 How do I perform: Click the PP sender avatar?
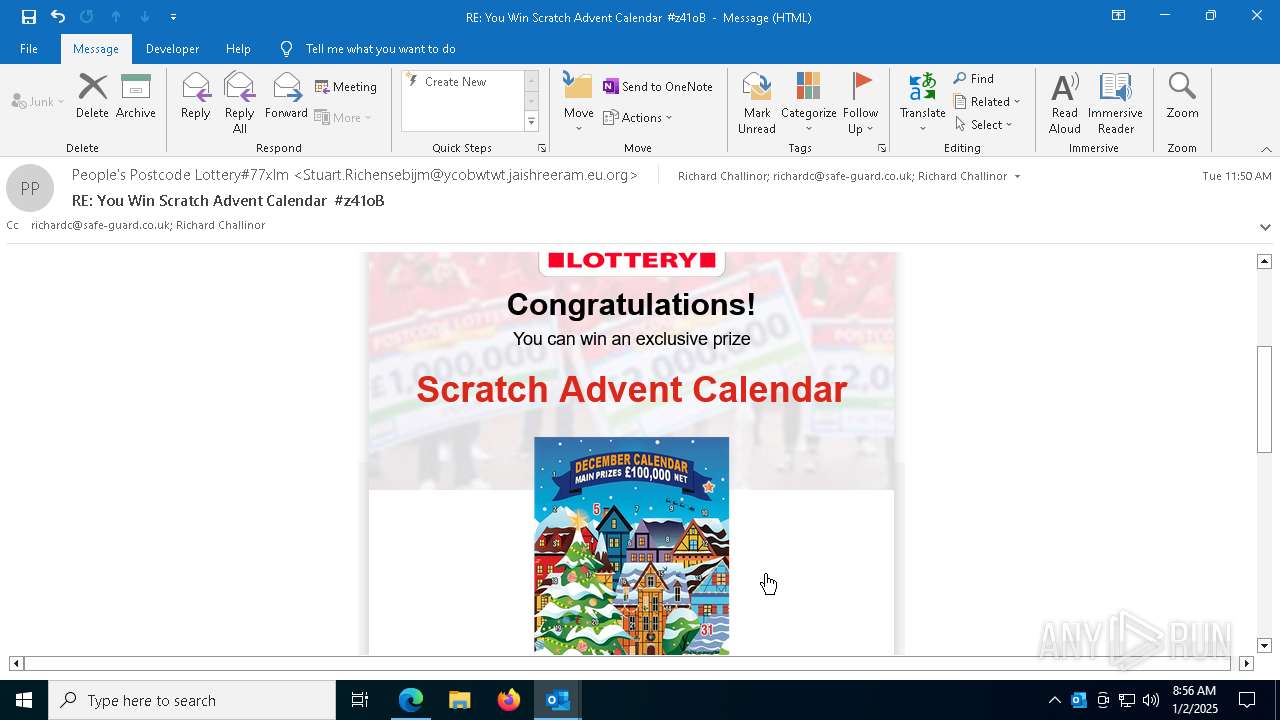click(30, 188)
